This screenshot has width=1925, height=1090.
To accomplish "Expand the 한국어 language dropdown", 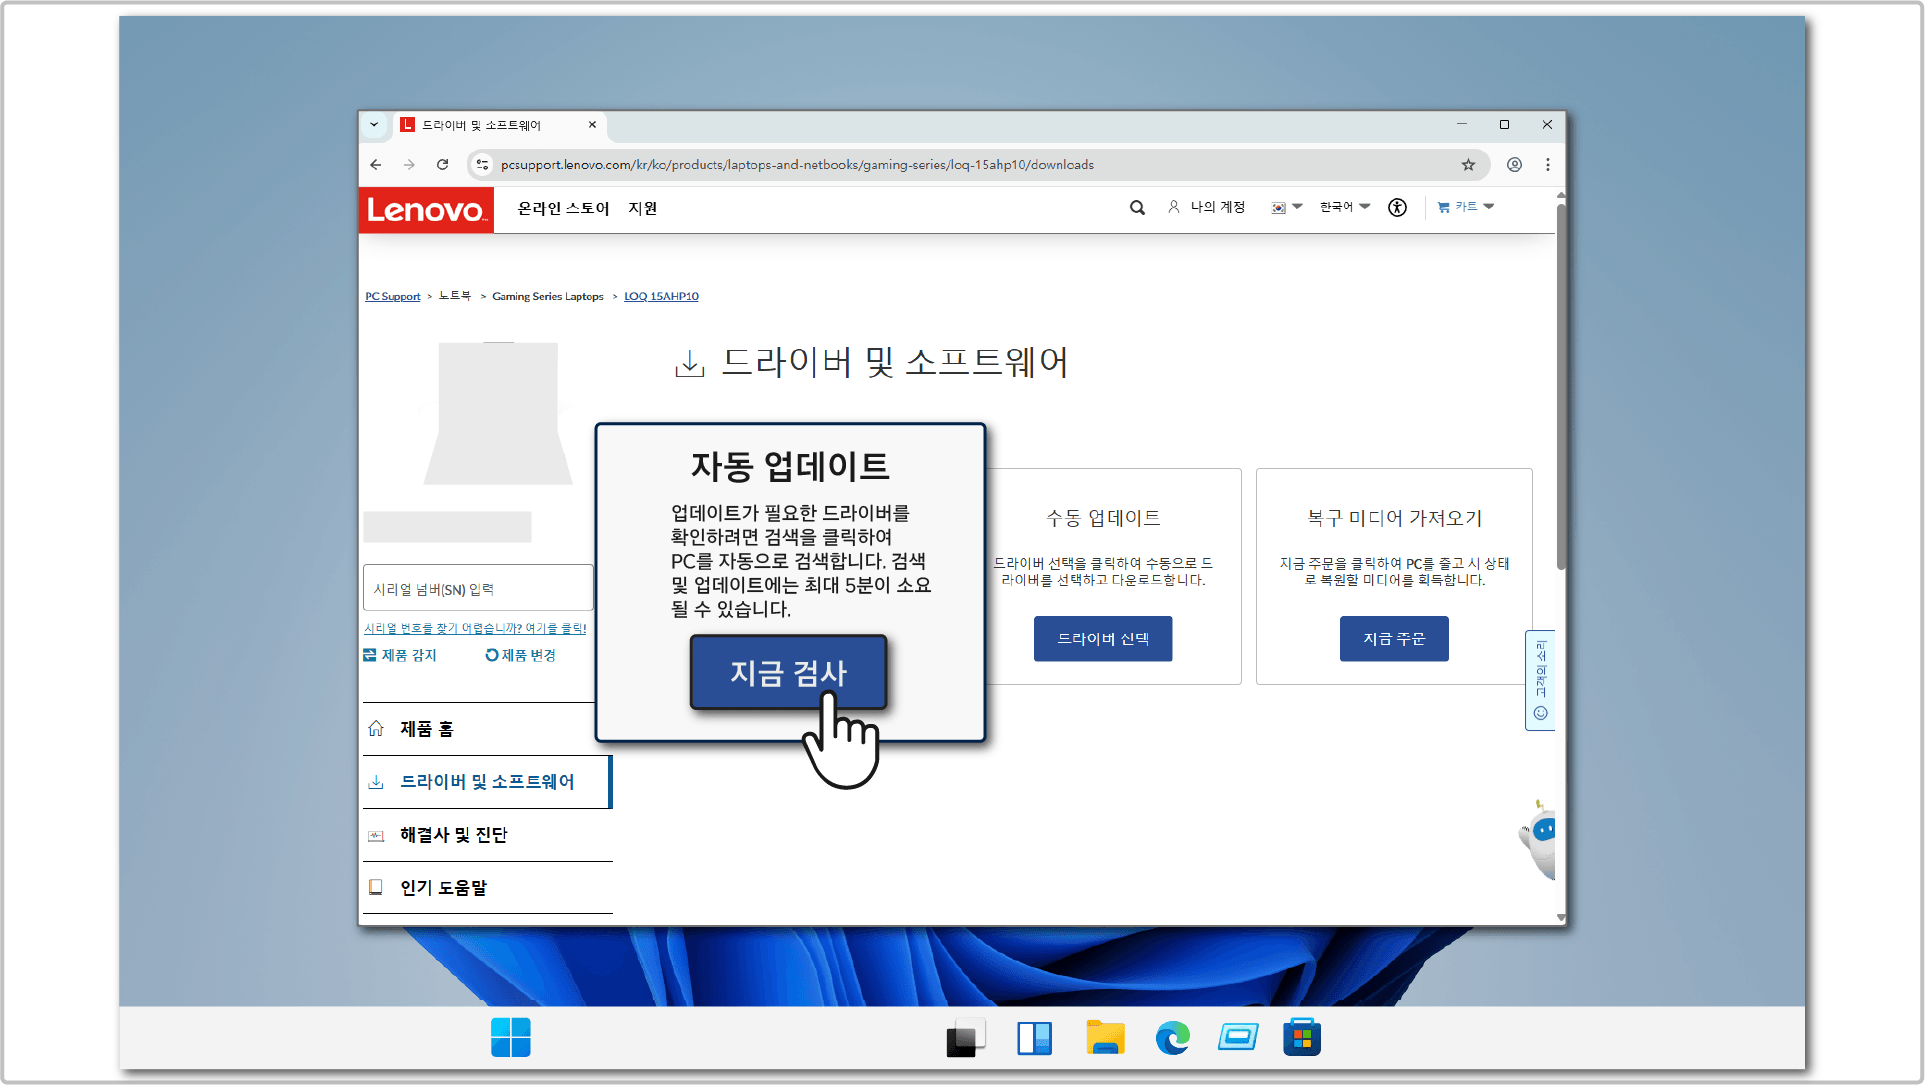I will pos(1345,207).
